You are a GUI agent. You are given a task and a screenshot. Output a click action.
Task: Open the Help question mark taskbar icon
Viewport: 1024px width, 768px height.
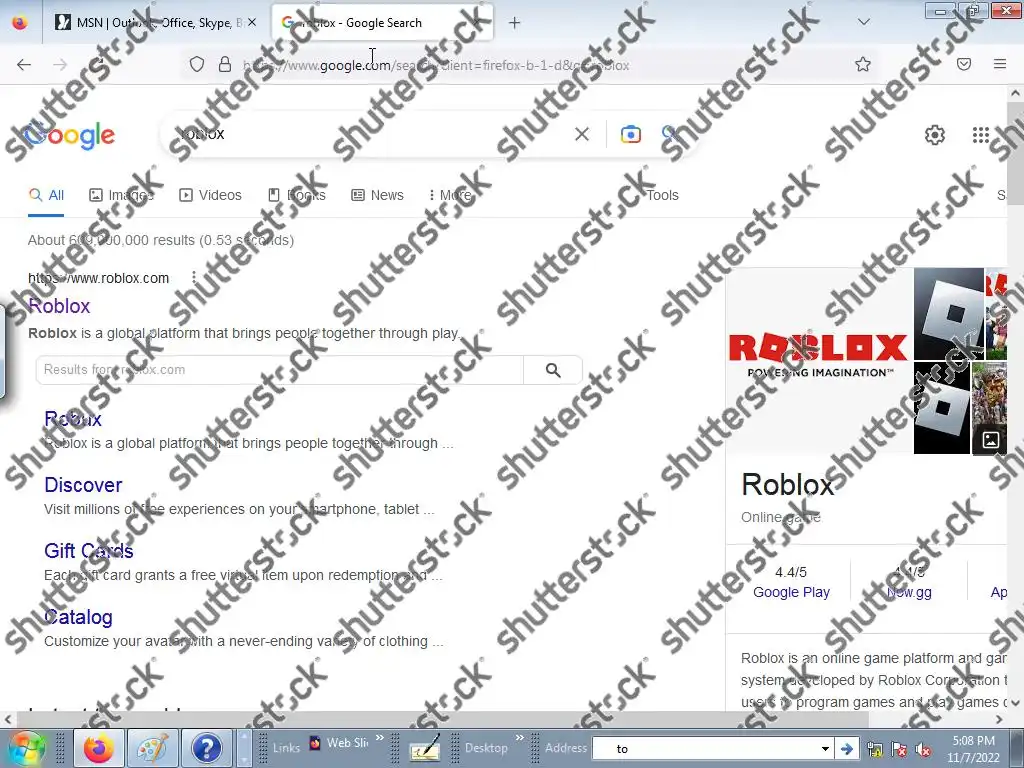click(206, 748)
